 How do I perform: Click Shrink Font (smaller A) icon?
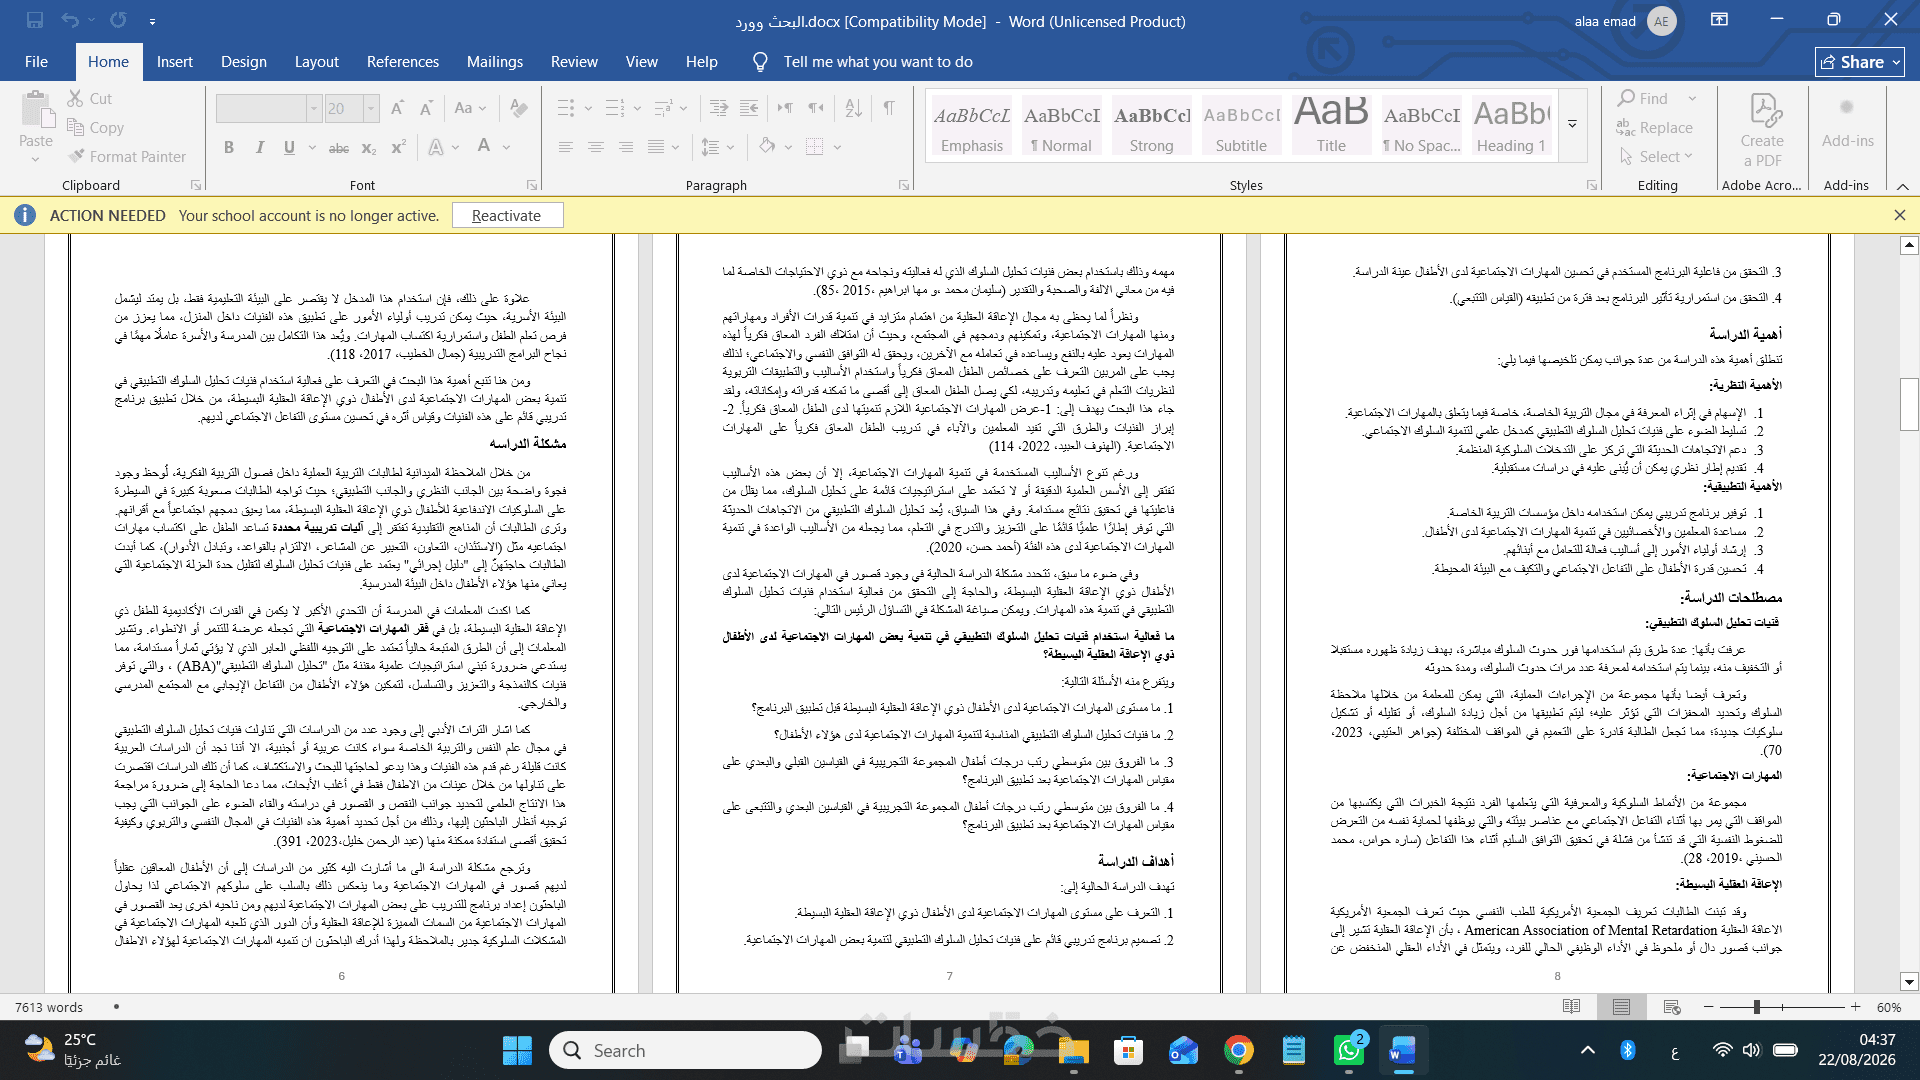pyautogui.click(x=426, y=108)
